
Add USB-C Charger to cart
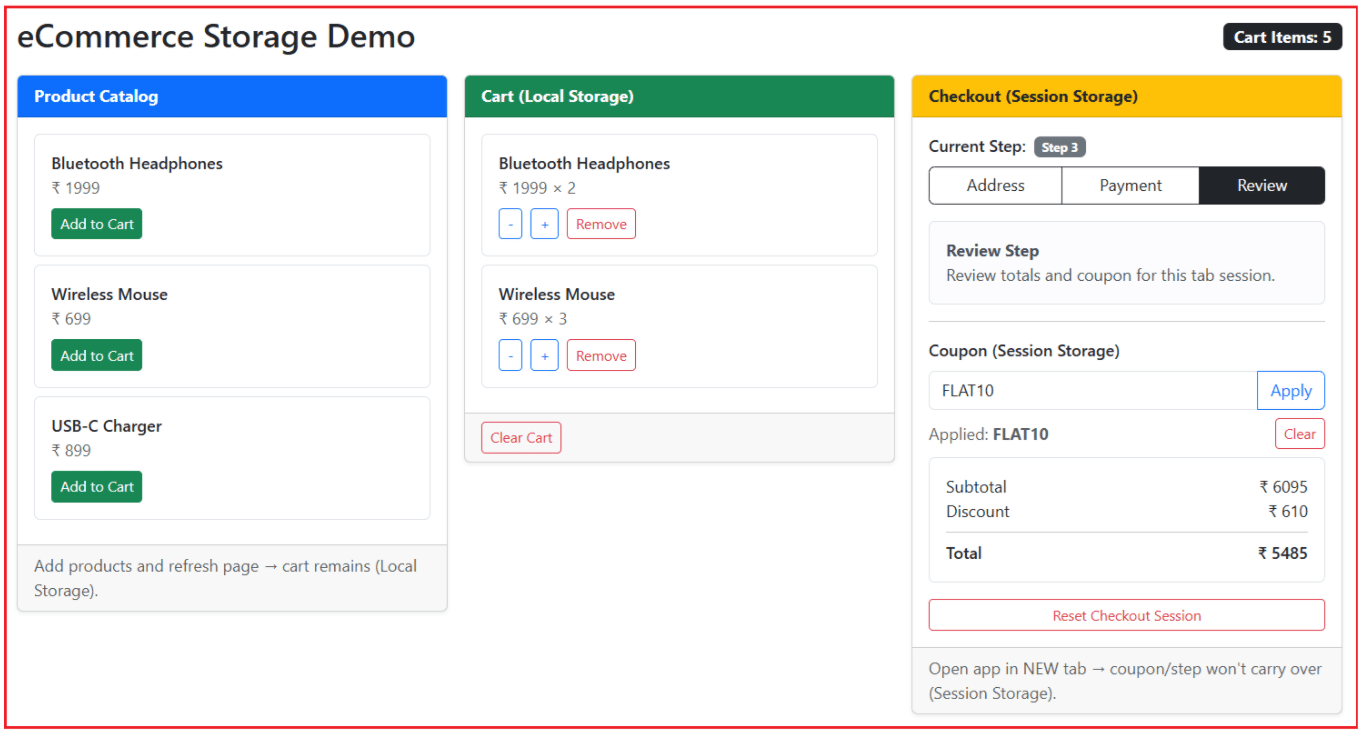click(97, 487)
